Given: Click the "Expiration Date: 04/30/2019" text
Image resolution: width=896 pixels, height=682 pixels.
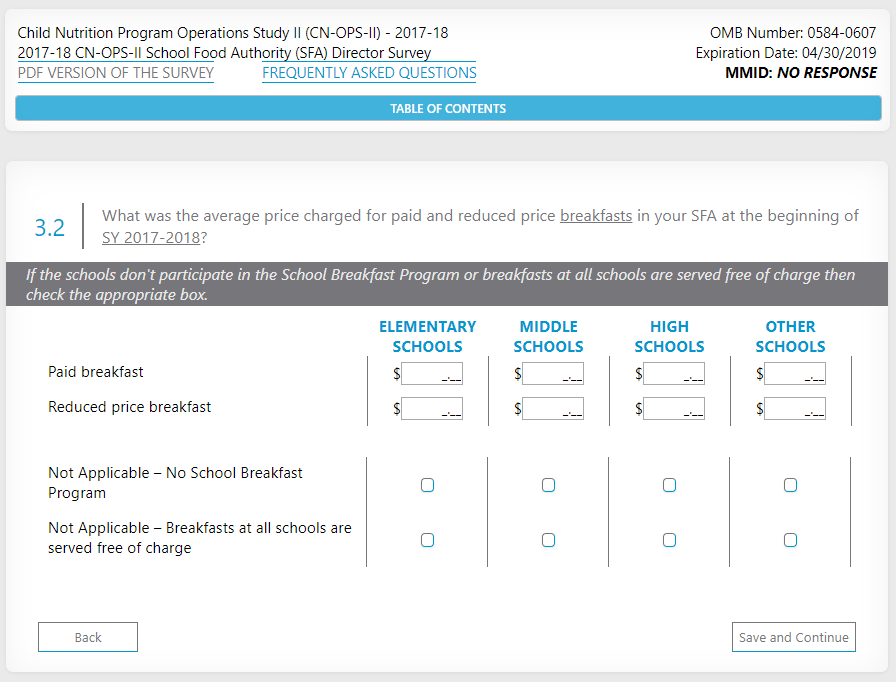Looking at the screenshot, I should point(786,53).
